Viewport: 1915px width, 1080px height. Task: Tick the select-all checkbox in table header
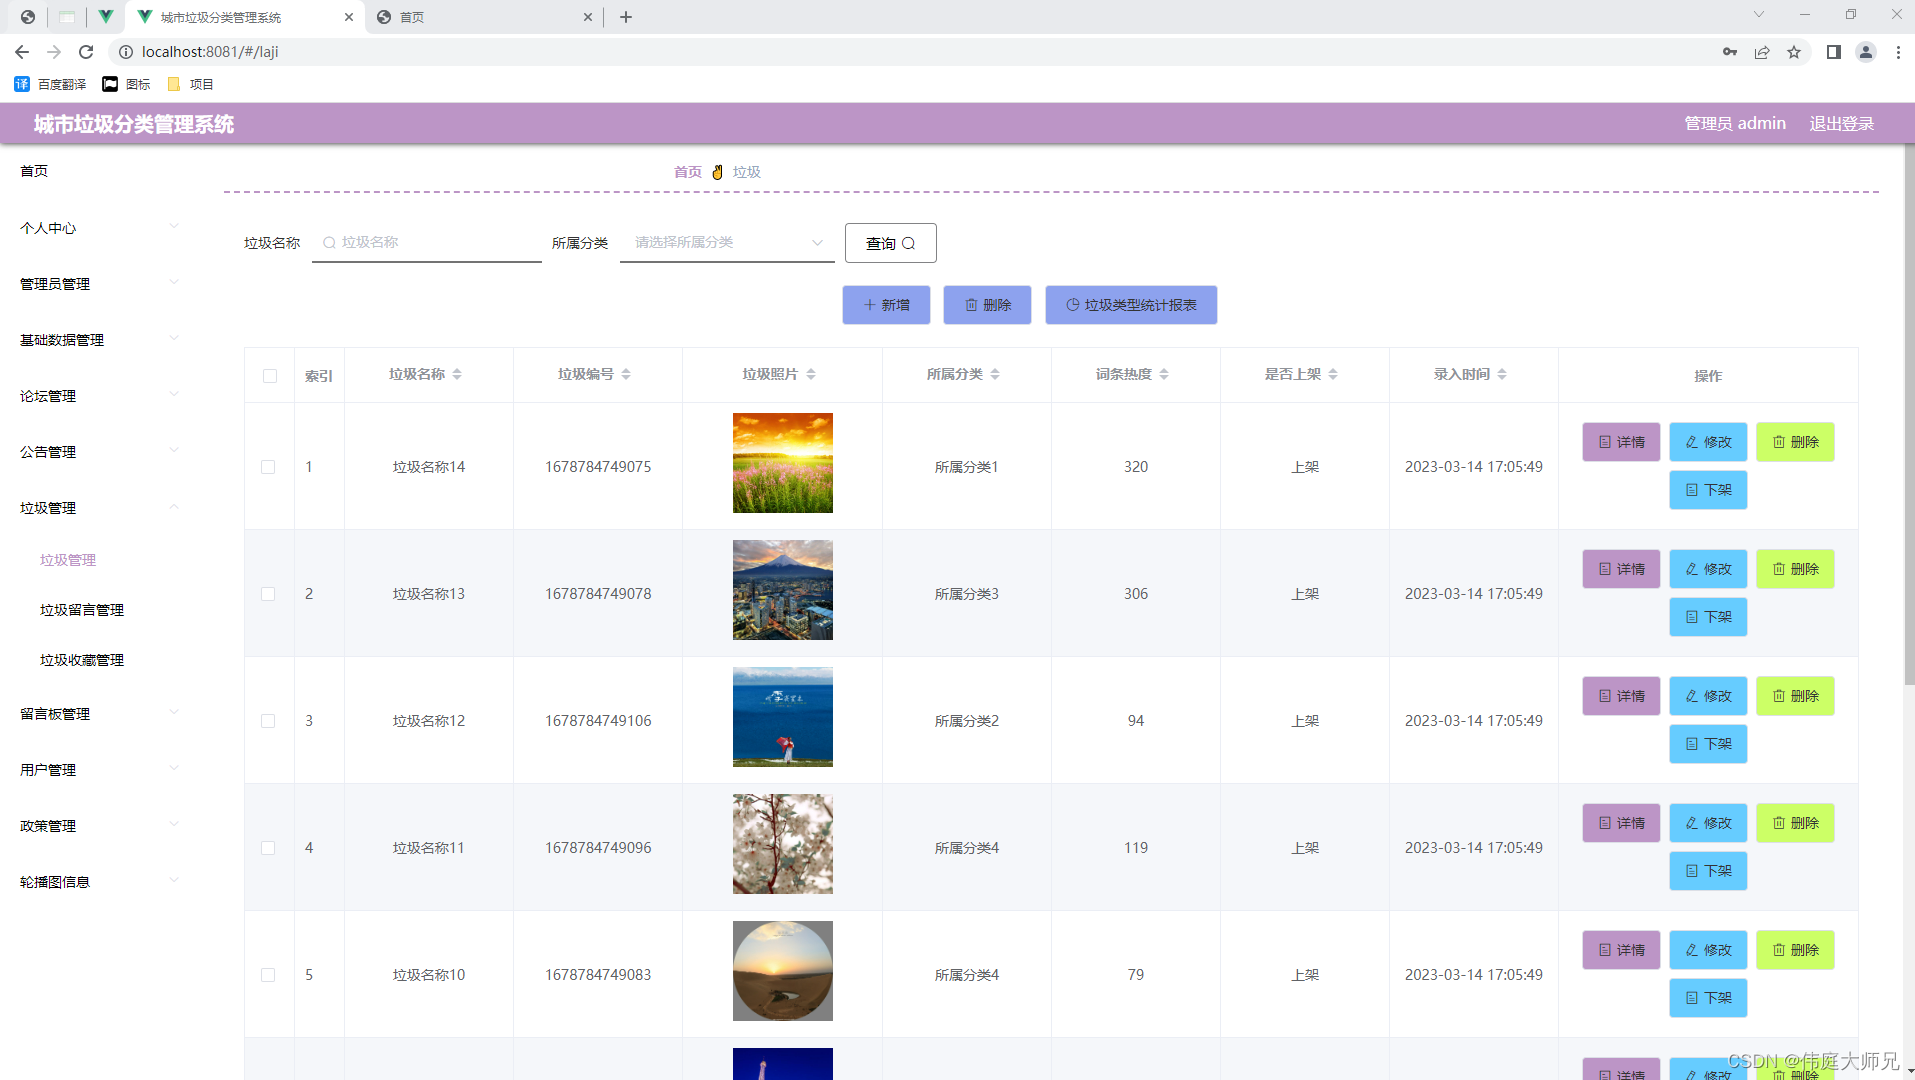270,376
